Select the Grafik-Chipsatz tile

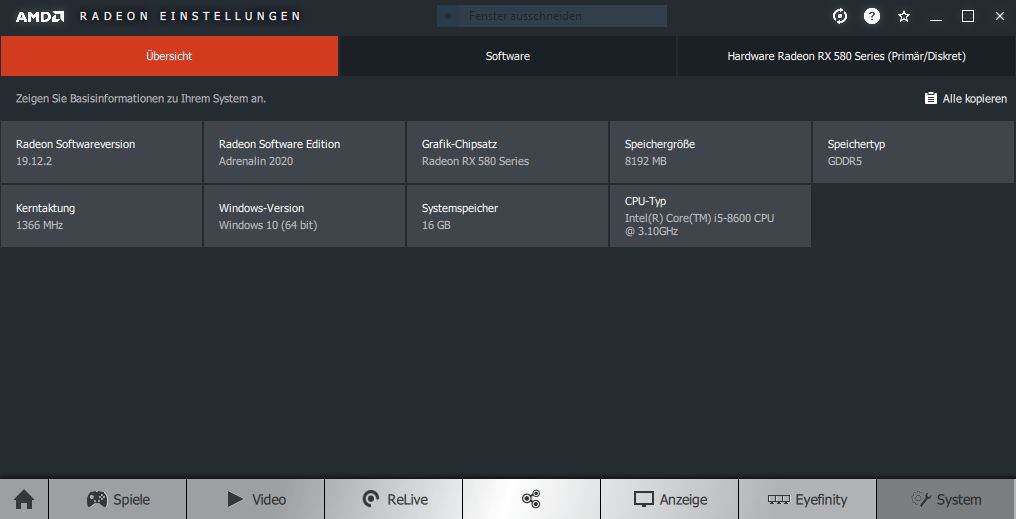507,152
